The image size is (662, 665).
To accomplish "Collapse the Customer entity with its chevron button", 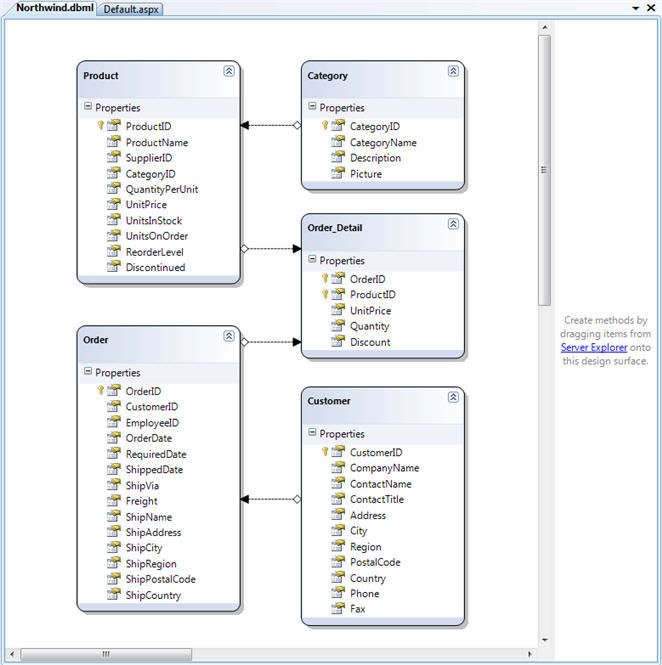I will (x=453, y=397).
